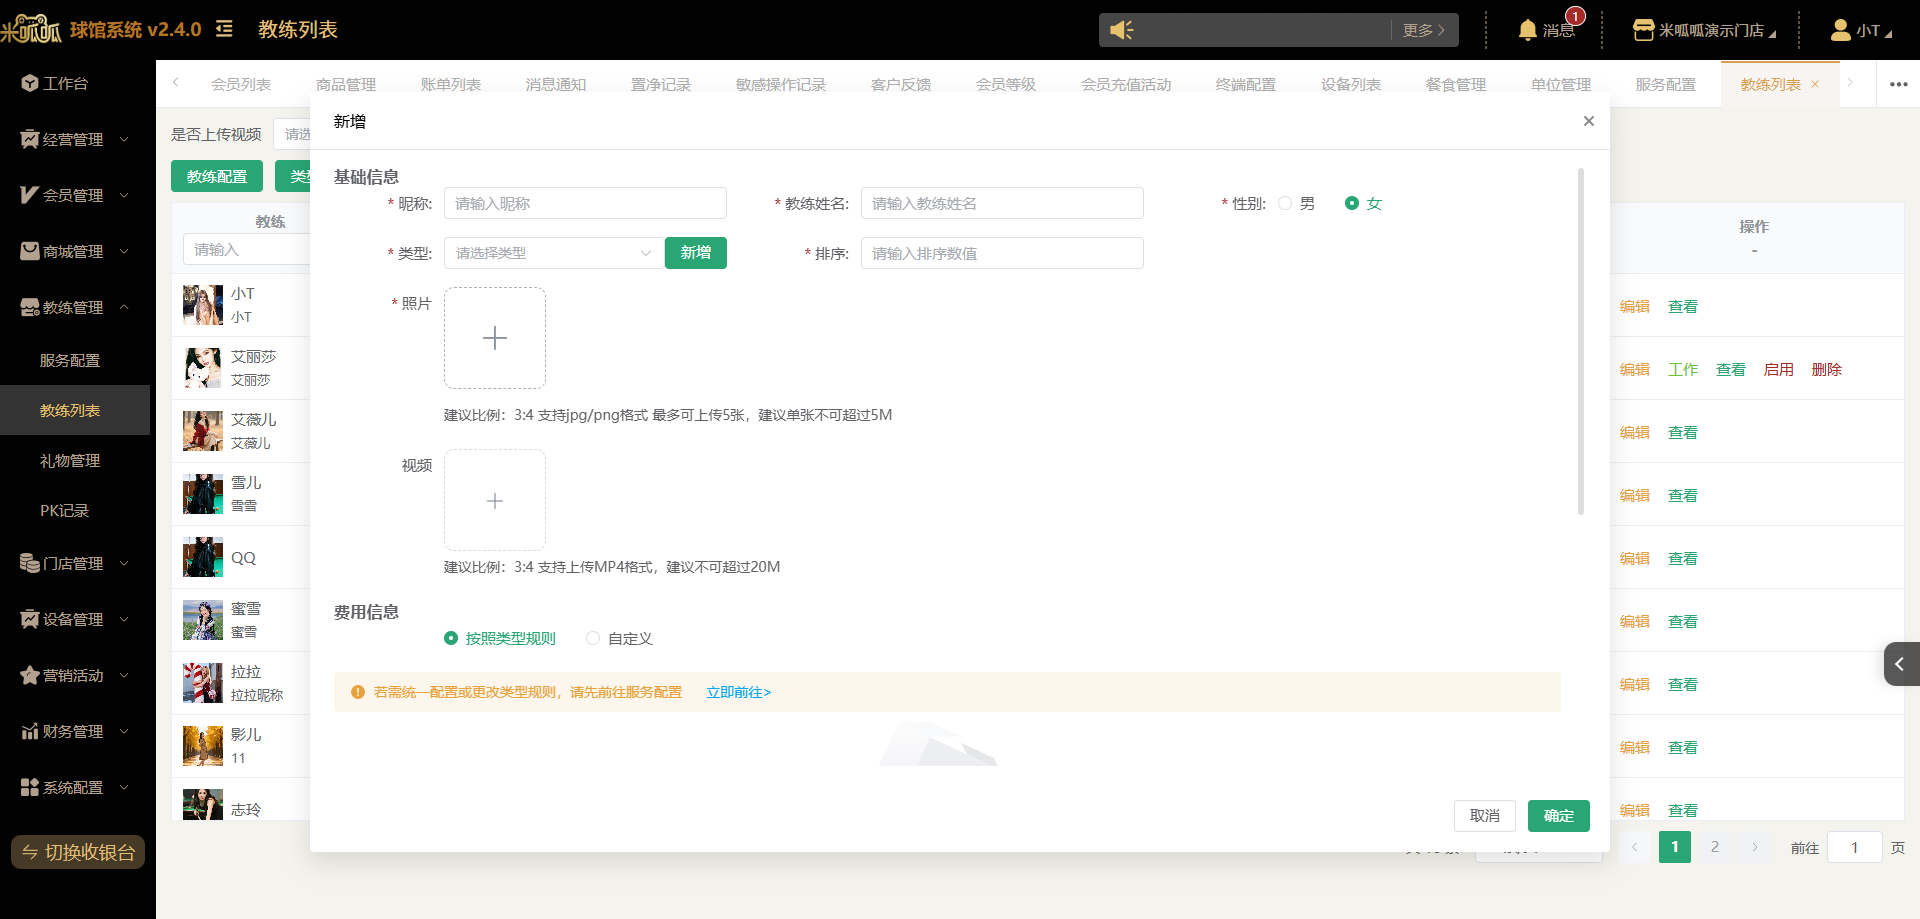Focus the 排序 value input field
1920x919 pixels.
click(x=1002, y=253)
